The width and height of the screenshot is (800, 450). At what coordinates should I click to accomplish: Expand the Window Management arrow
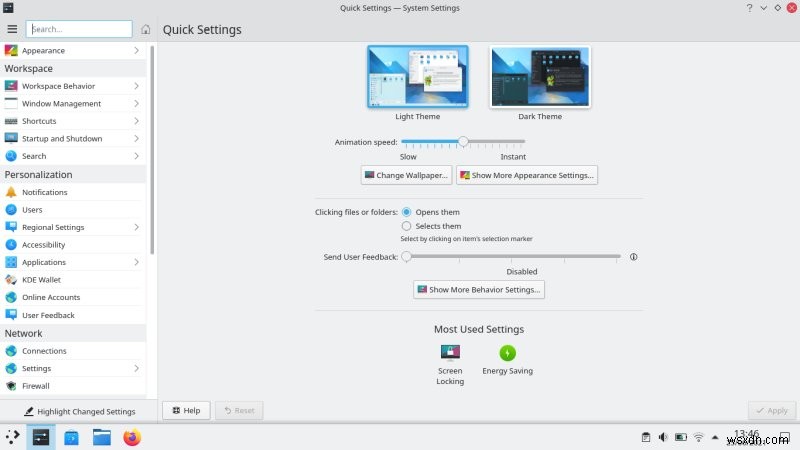(x=136, y=103)
